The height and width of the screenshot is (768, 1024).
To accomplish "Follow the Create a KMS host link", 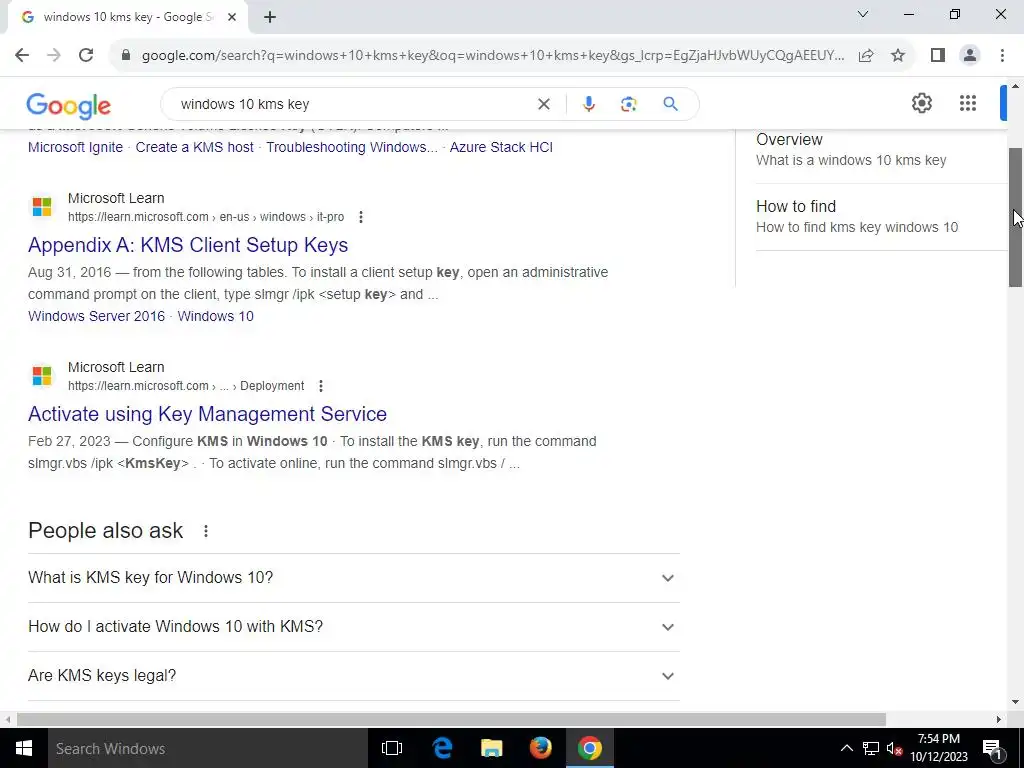I will (195, 147).
